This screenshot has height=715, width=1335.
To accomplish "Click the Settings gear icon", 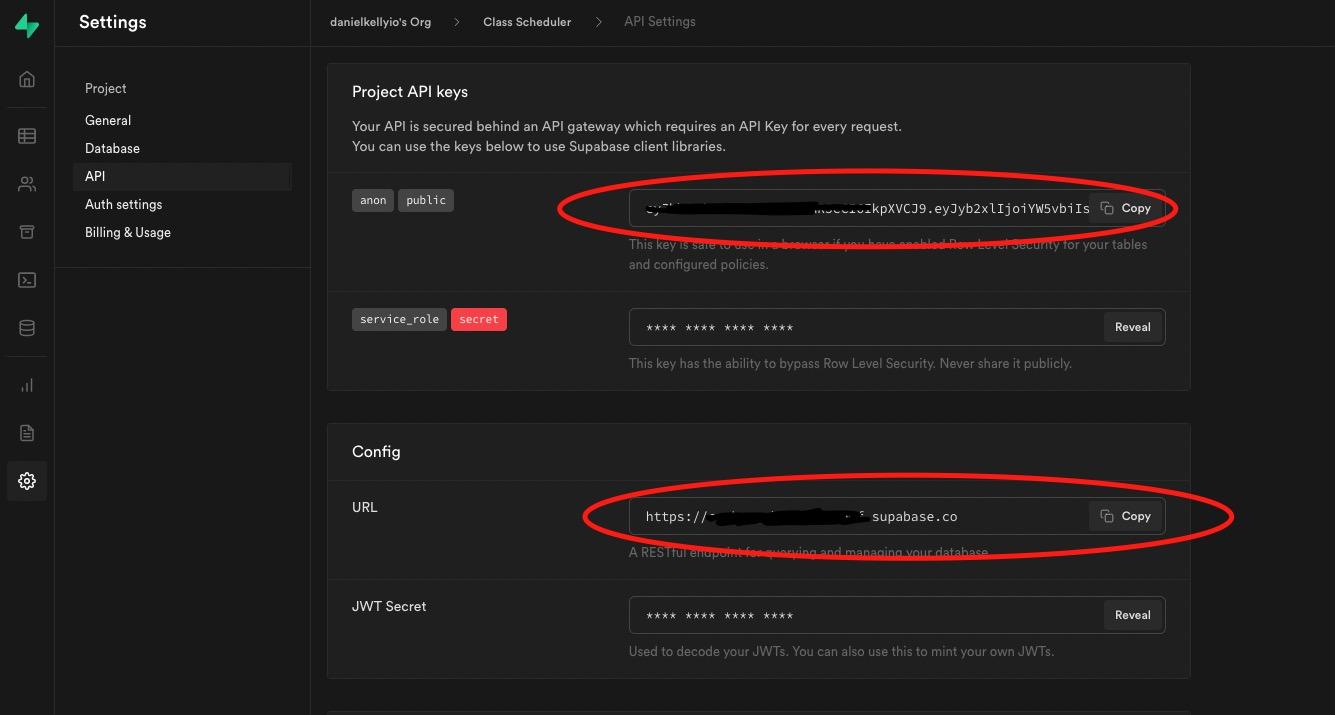I will tap(27, 481).
